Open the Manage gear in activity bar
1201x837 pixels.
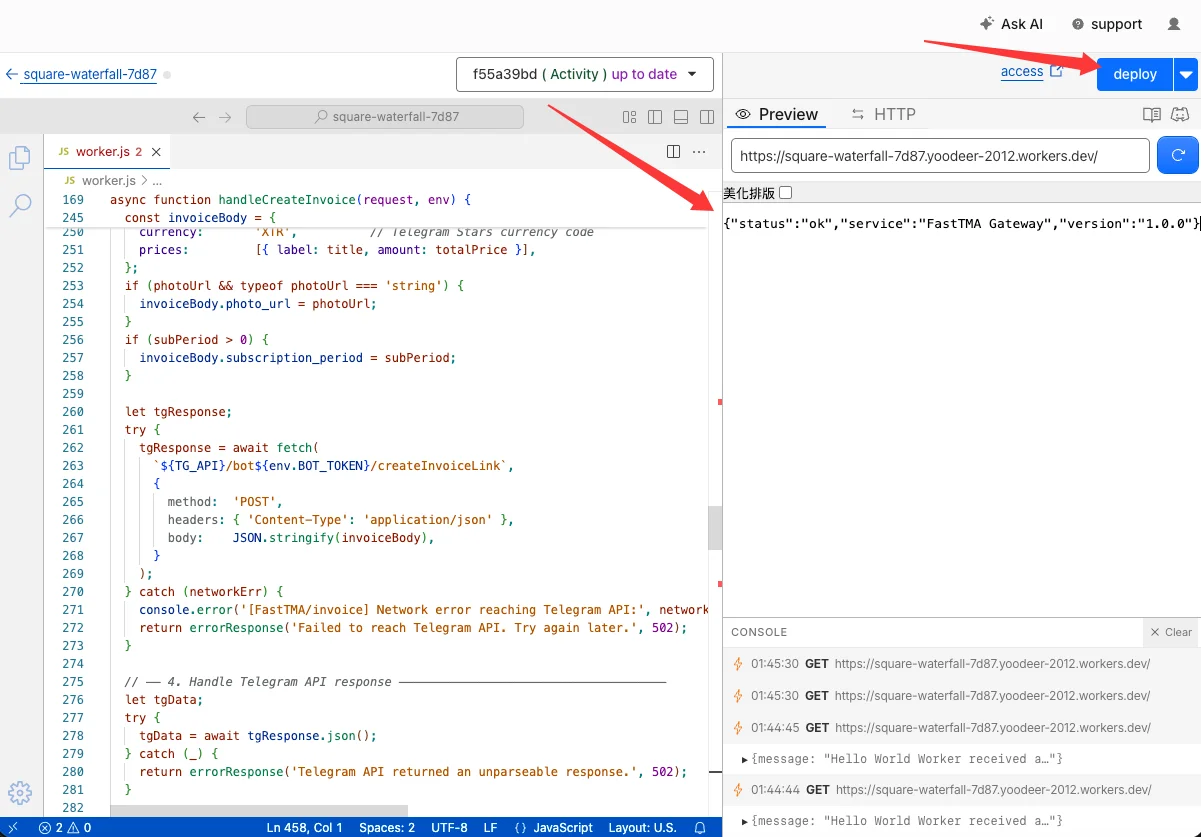pos(20,793)
